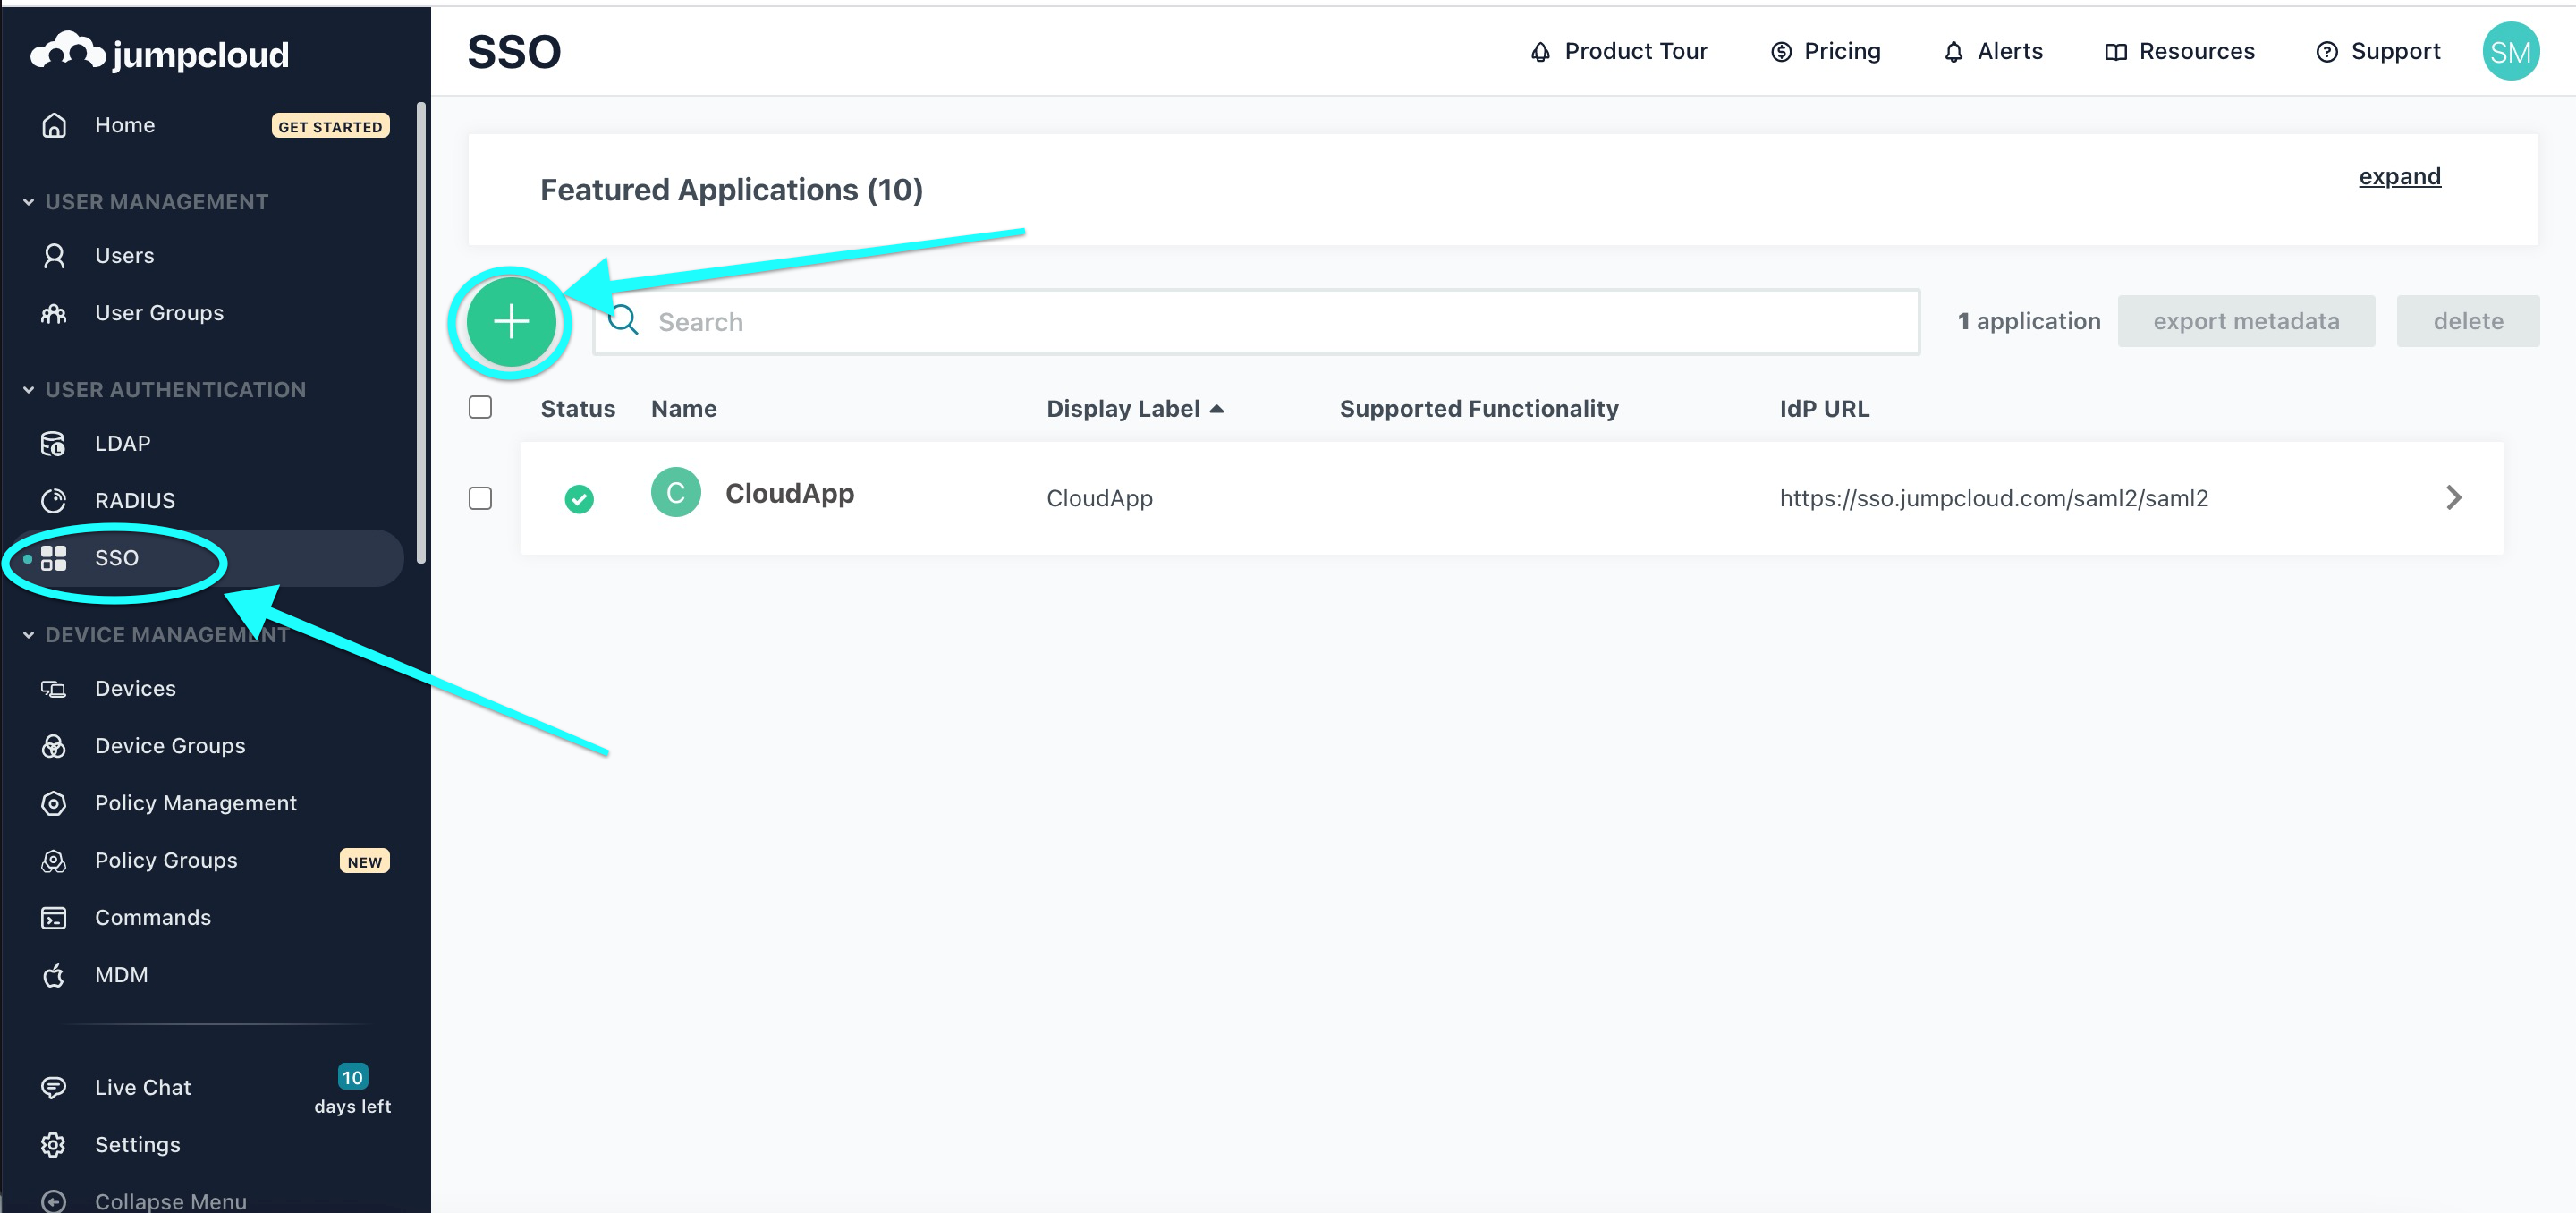2576x1213 pixels.
Task: Click the Device Groups icon
Action: coord(54,746)
